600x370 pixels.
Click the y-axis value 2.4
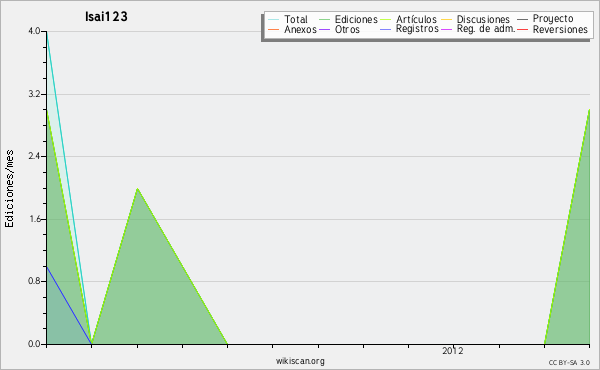pyautogui.click(x=34, y=156)
